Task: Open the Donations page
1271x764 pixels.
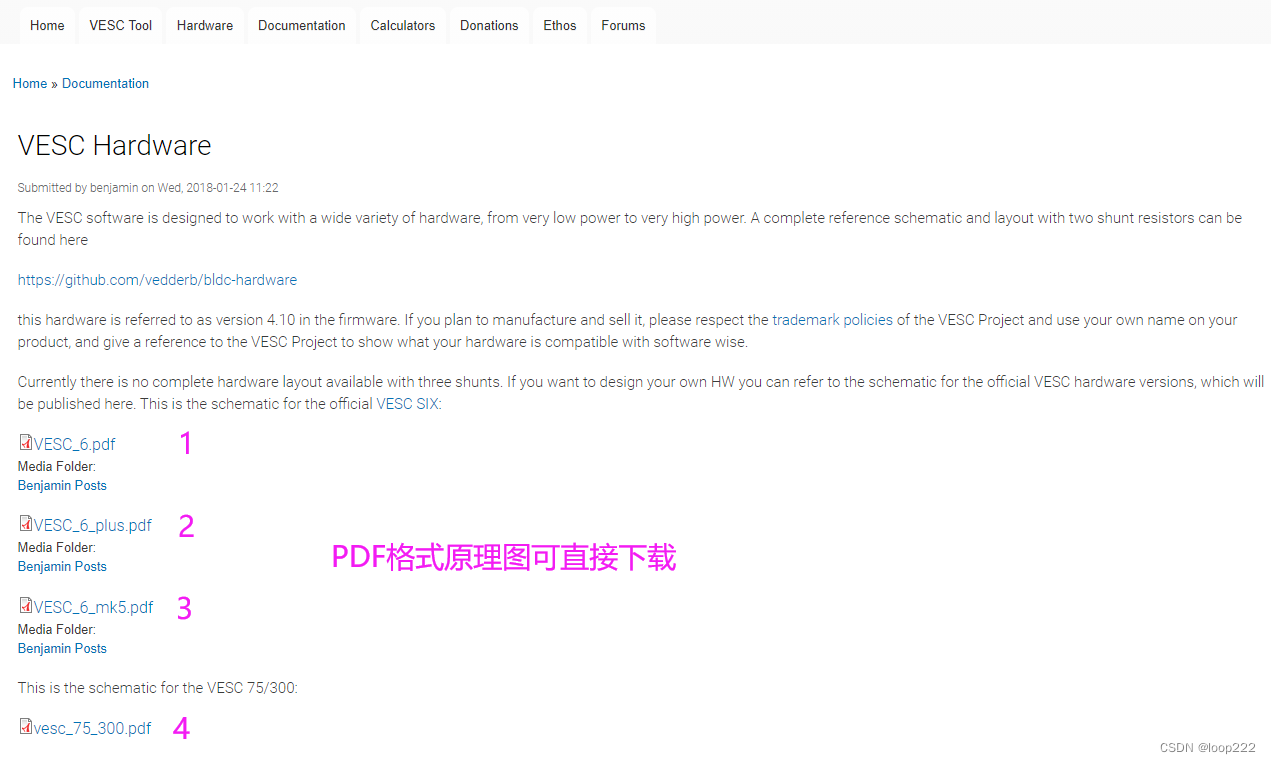Action: (488, 25)
